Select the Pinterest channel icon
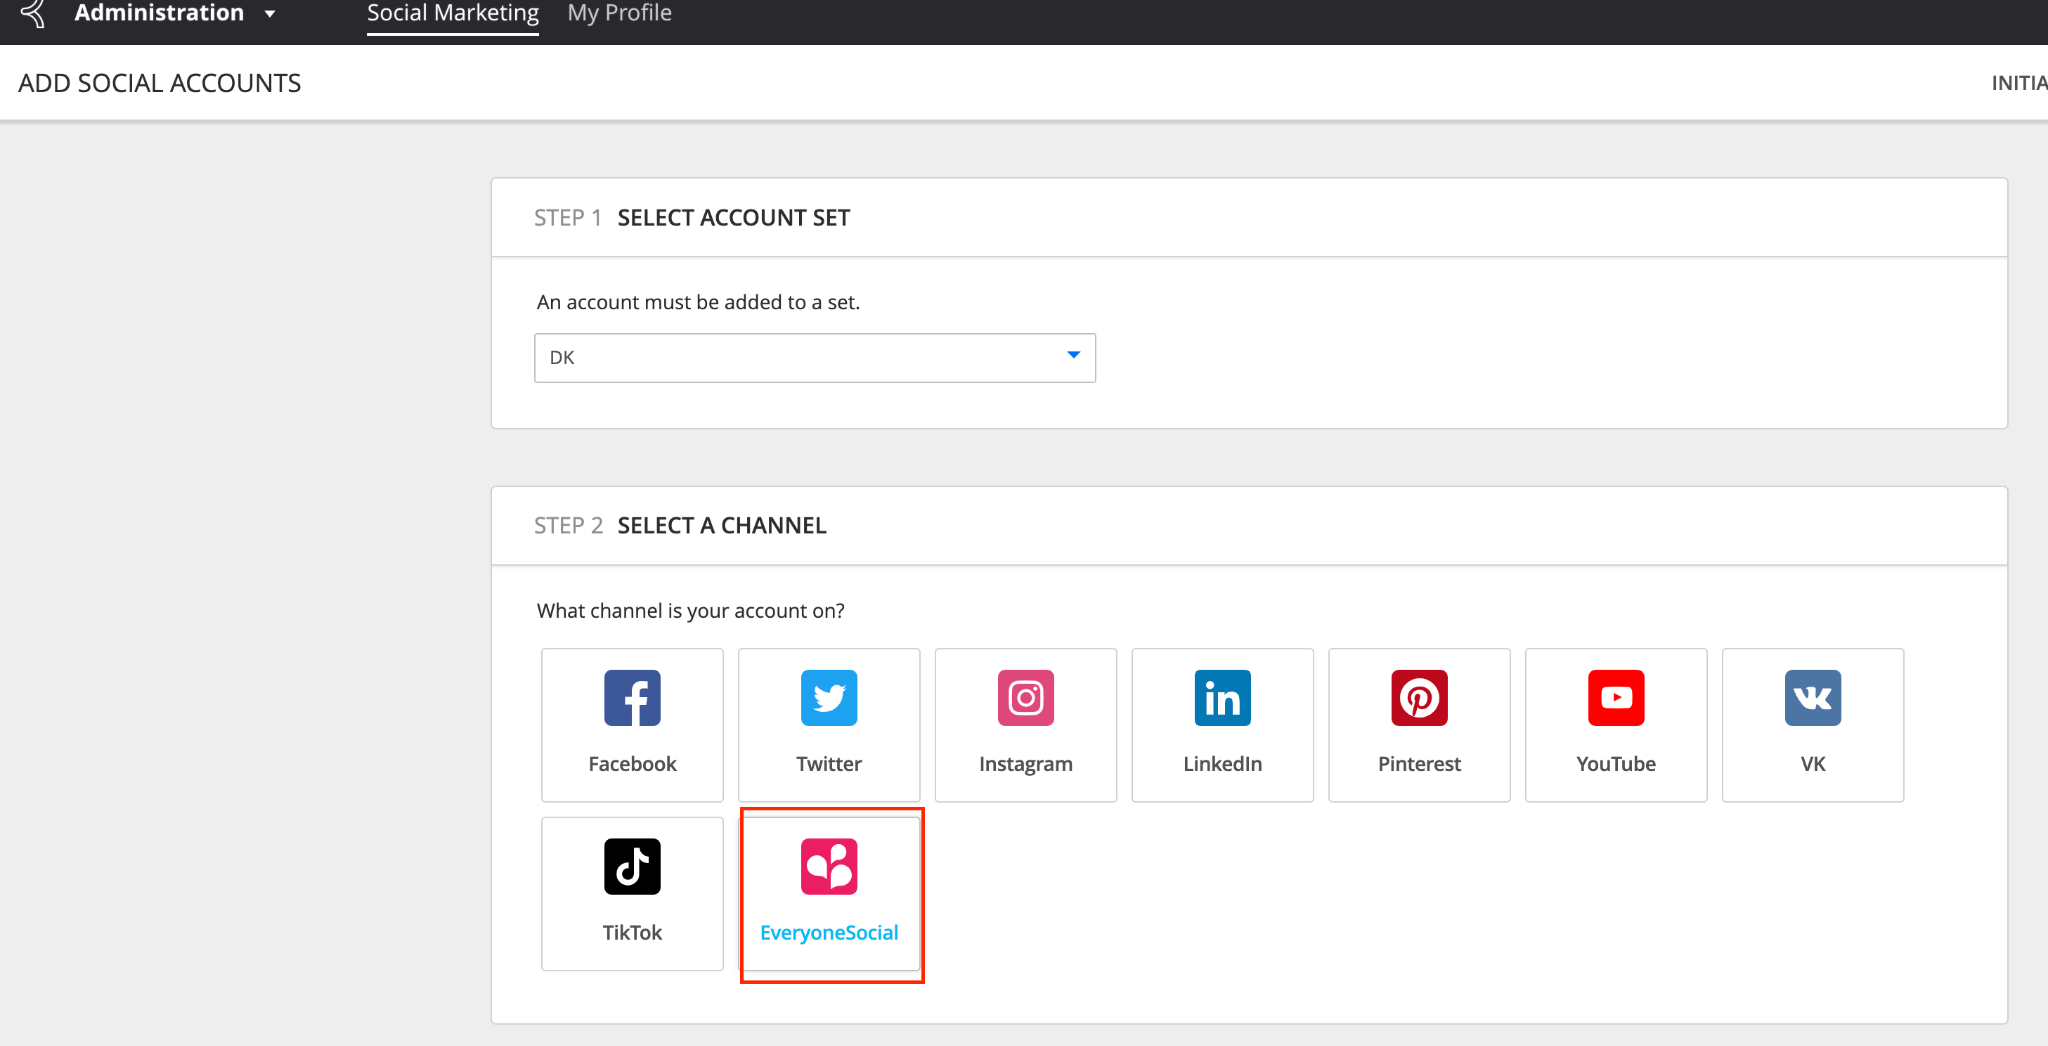This screenshot has height=1046, width=2048. [x=1419, y=698]
